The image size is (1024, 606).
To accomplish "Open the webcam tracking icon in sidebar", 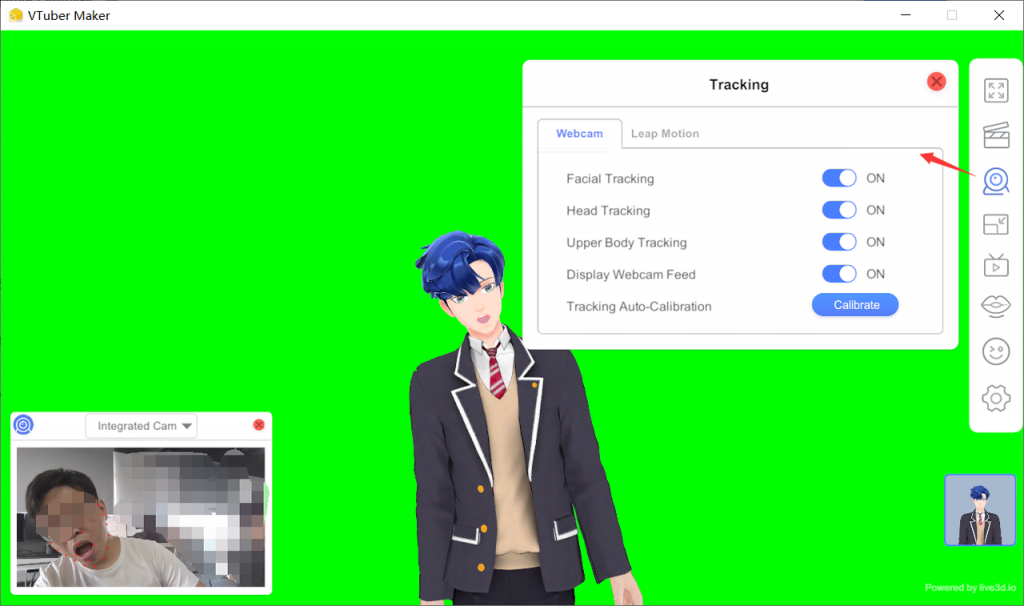I will (996, 181).
